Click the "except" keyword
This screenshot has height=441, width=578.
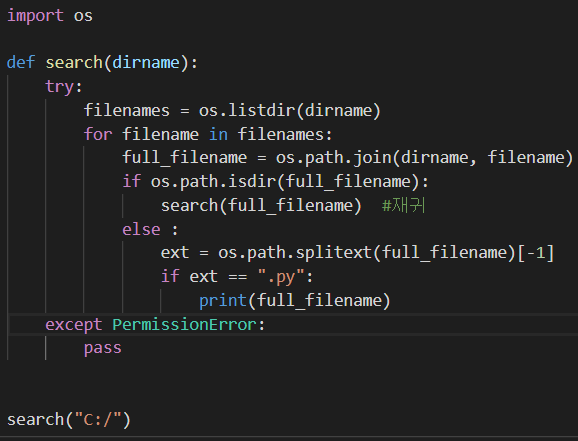pos(74,324)
